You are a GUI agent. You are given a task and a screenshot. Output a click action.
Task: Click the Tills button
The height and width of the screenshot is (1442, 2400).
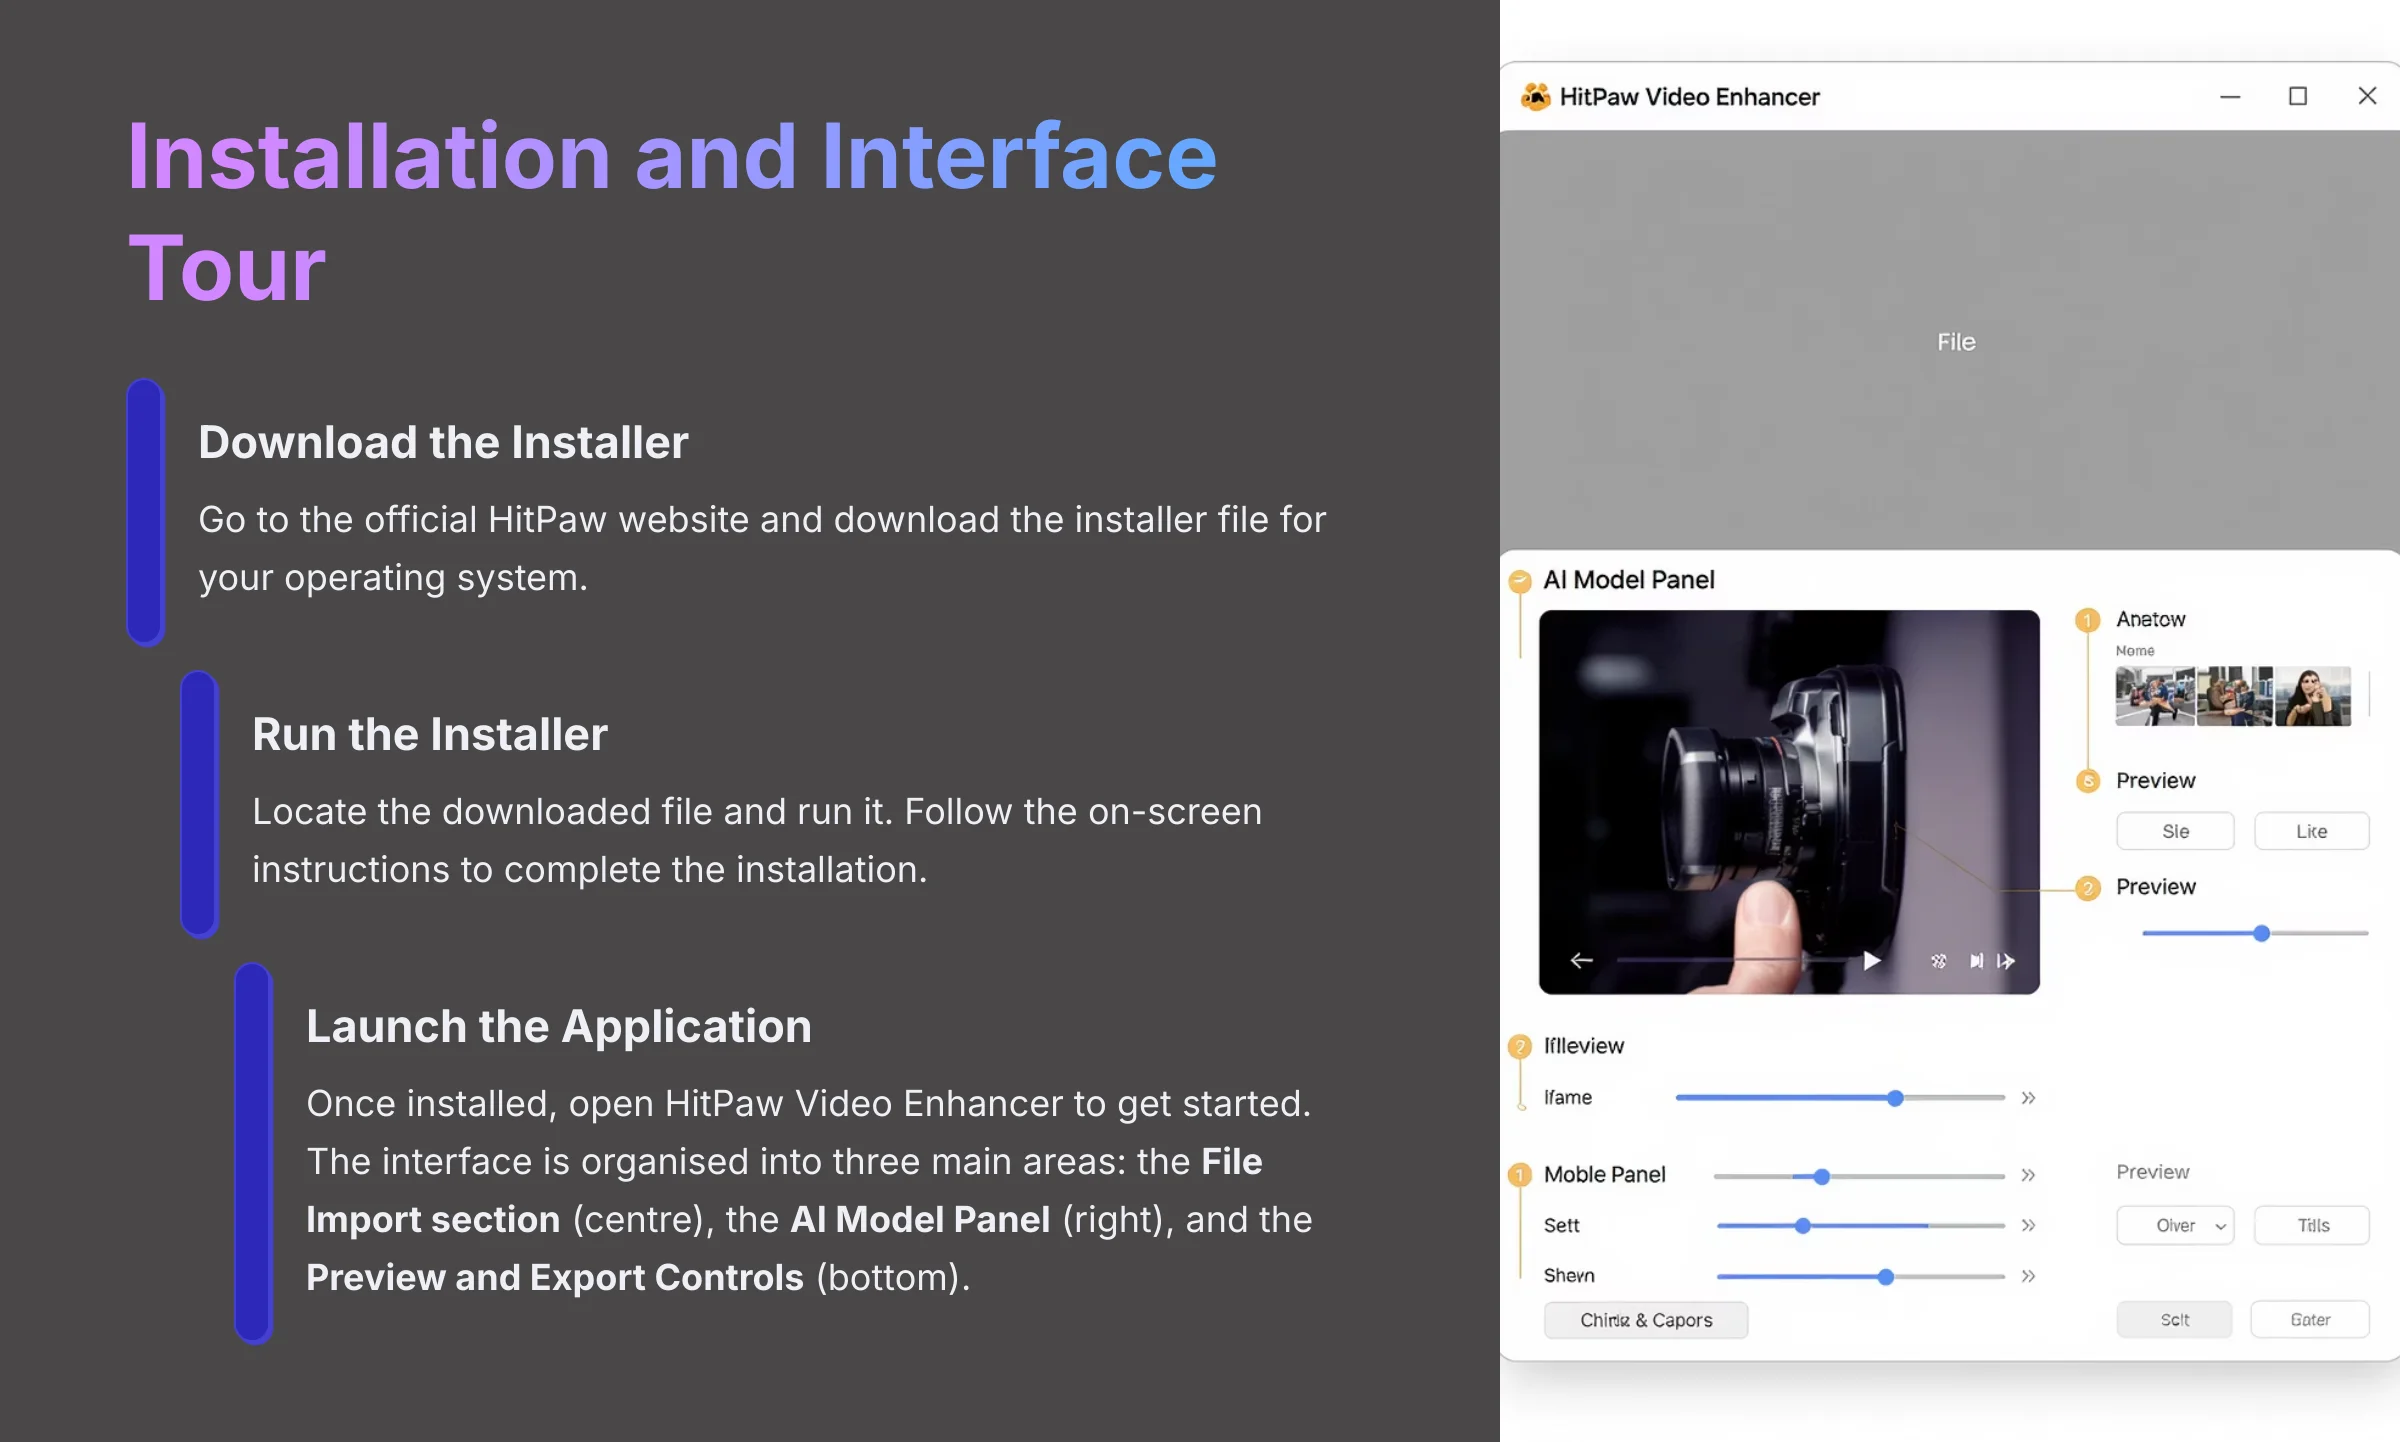[2312, 1225]
